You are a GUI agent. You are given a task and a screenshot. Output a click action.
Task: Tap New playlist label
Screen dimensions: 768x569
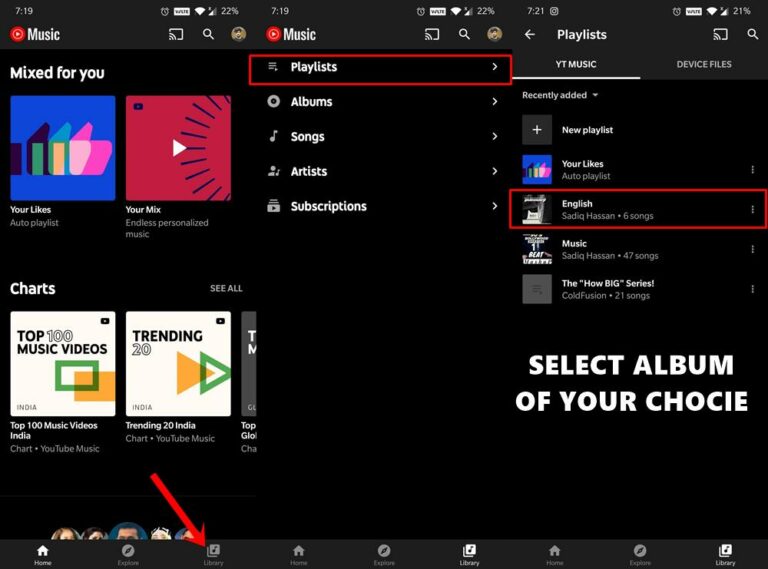pyautogui.click(x=587, y=130)
